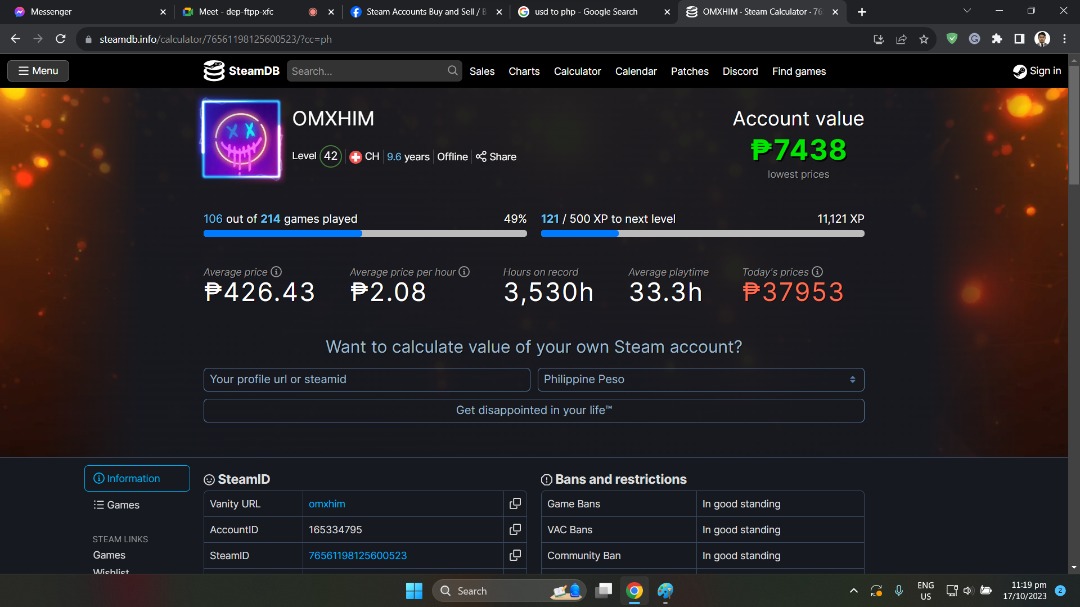Image resolution: width=1080 pixels, height=607 pixels.
Task: Copy the Vanity URL value
Action: click(x=515, y=504)
